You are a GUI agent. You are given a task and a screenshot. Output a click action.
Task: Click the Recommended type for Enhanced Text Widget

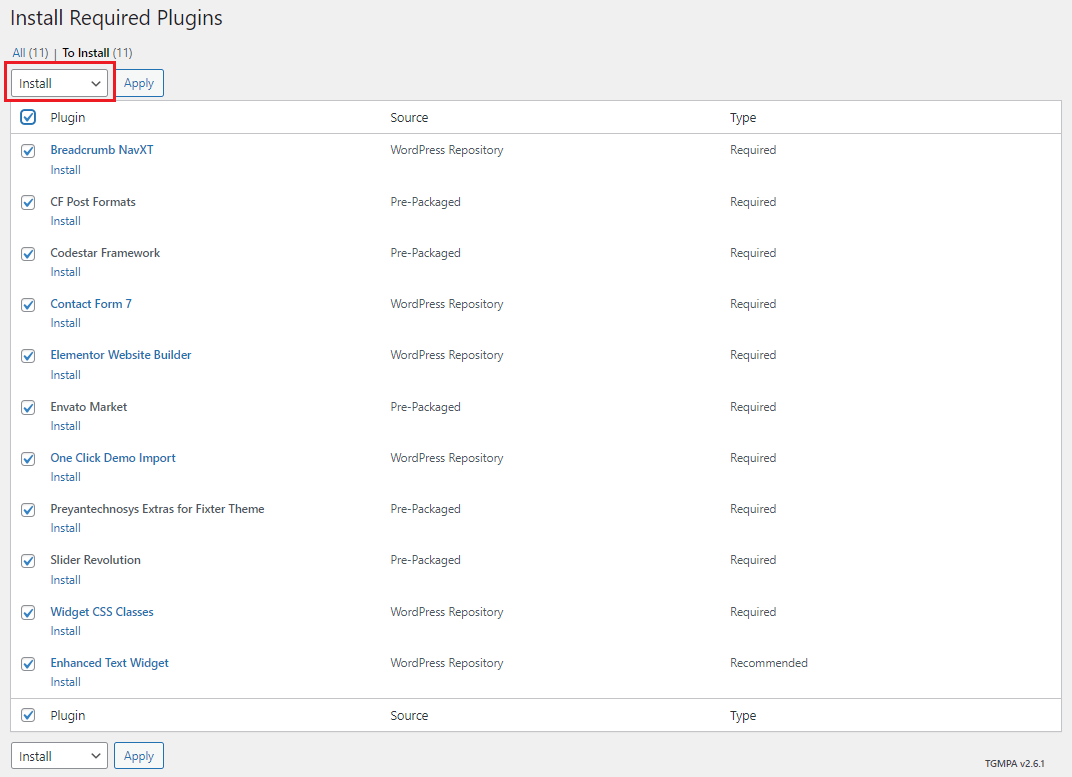point(768,663)
